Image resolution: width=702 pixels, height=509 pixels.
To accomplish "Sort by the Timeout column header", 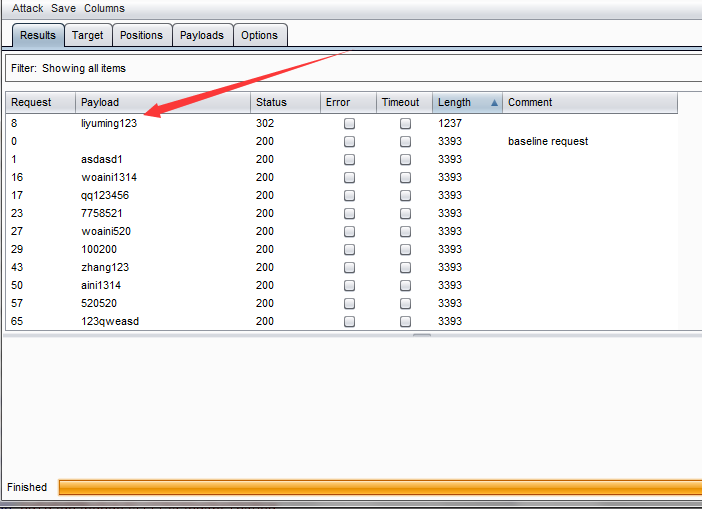I will pyautogui.click(x=404, y=103).
